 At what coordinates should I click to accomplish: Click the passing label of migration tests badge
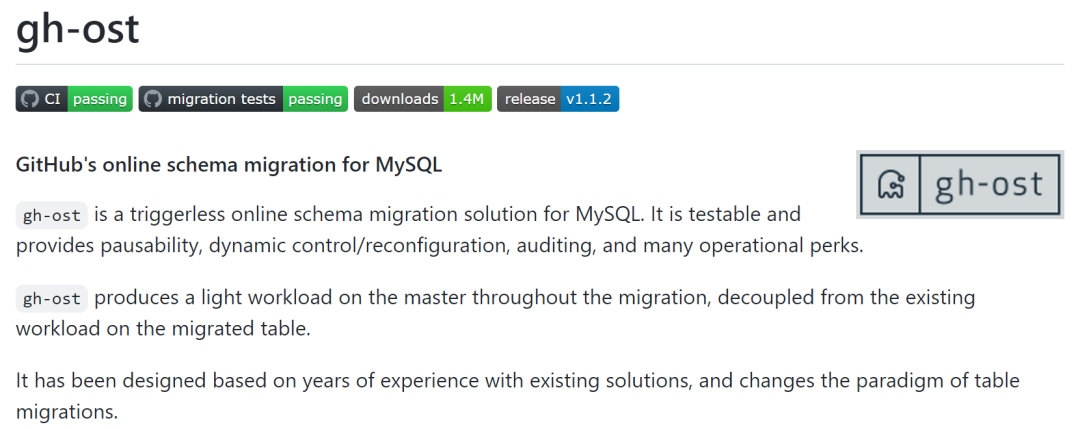tap(315, 99)
